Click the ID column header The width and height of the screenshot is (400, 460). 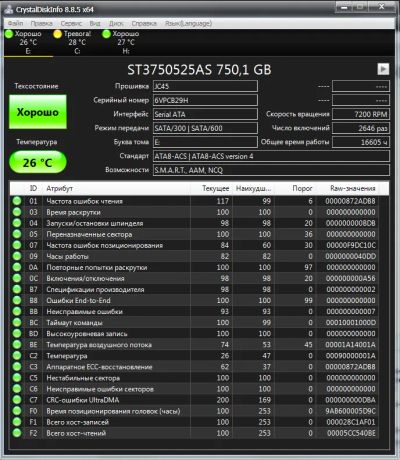pyautogui.click(x=33, y=188)
